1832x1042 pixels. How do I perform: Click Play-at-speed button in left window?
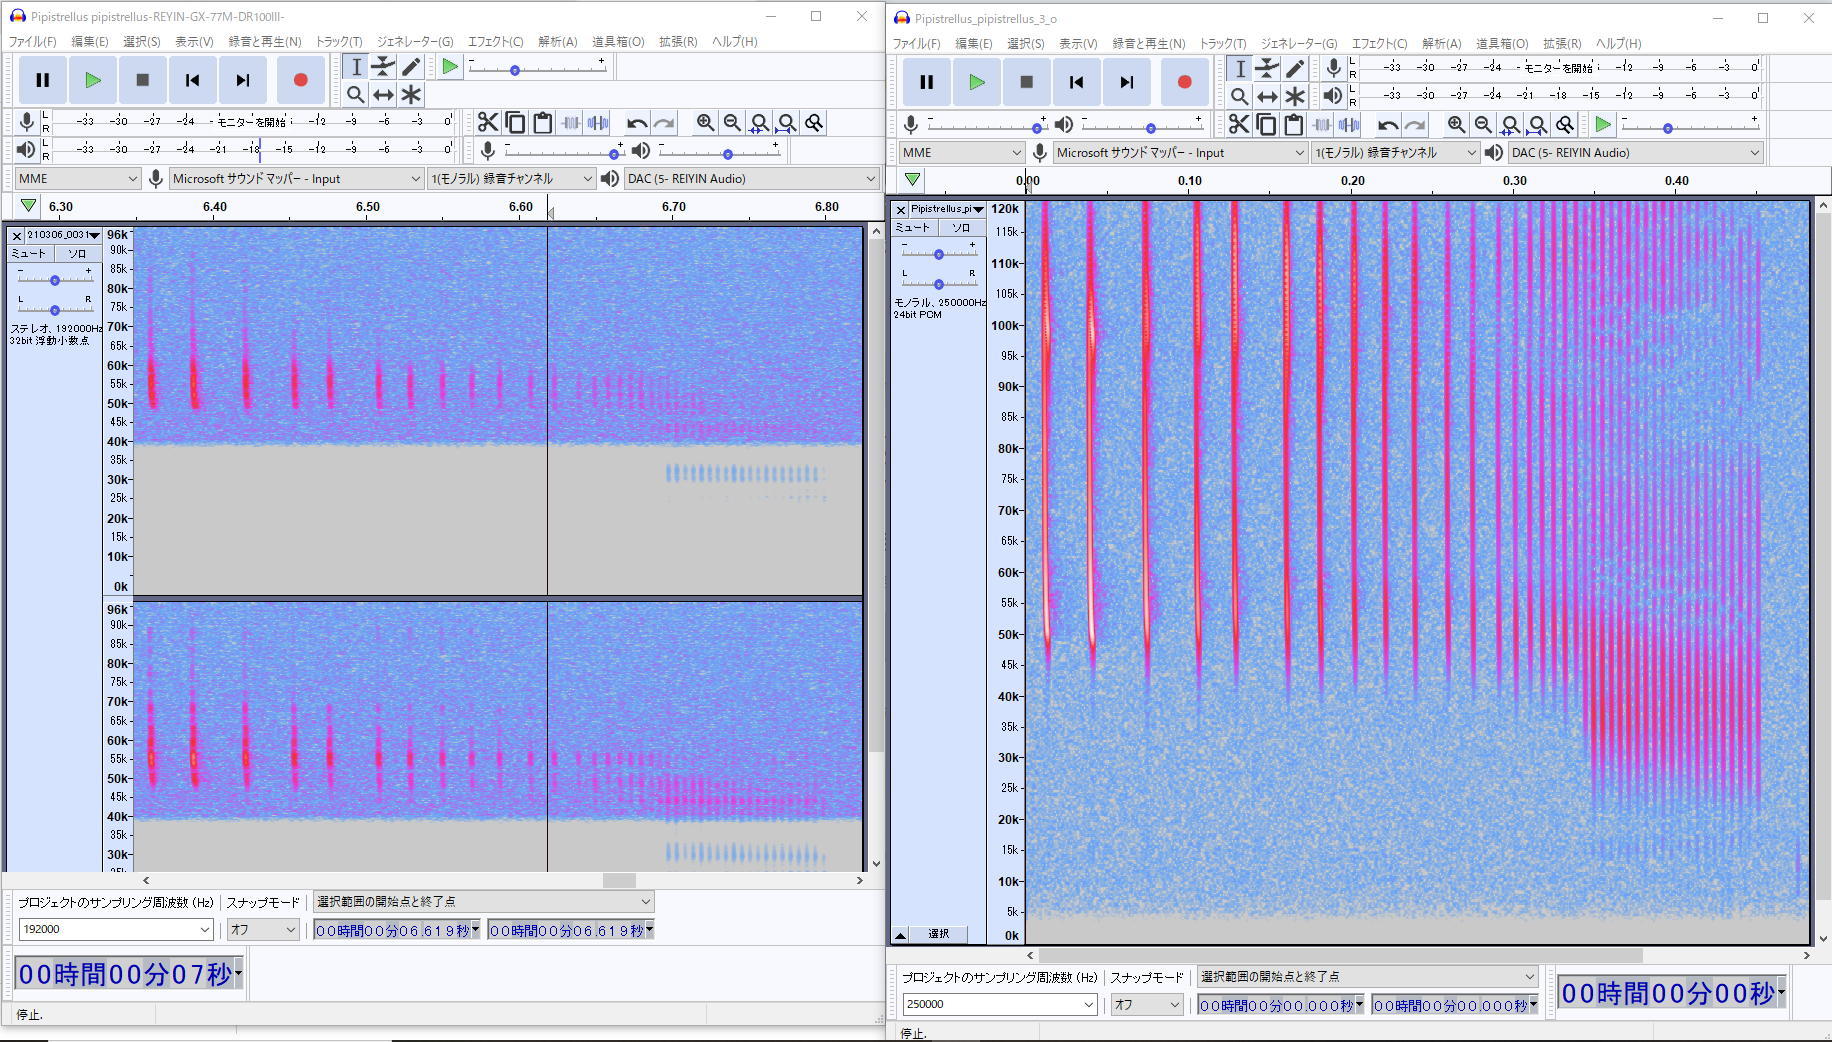[450, 66]
